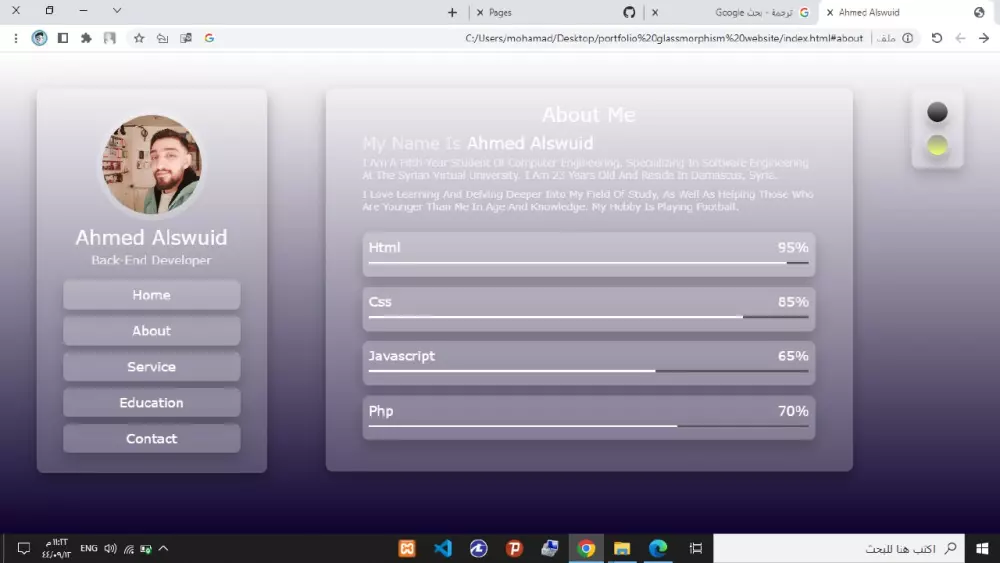1000x563 pixels.
Task: Open the Chrome side panel icon
Action: [x=62, y=38]
